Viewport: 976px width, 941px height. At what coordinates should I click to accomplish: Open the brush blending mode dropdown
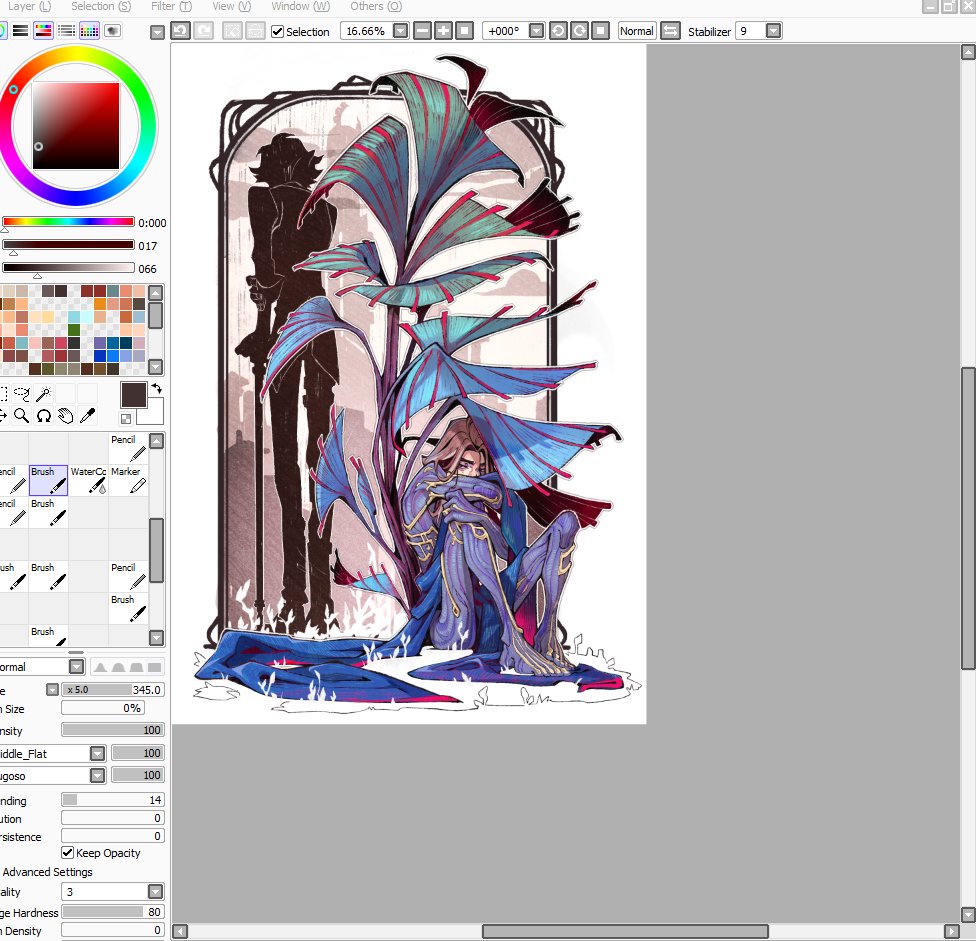tap(77, 667)
